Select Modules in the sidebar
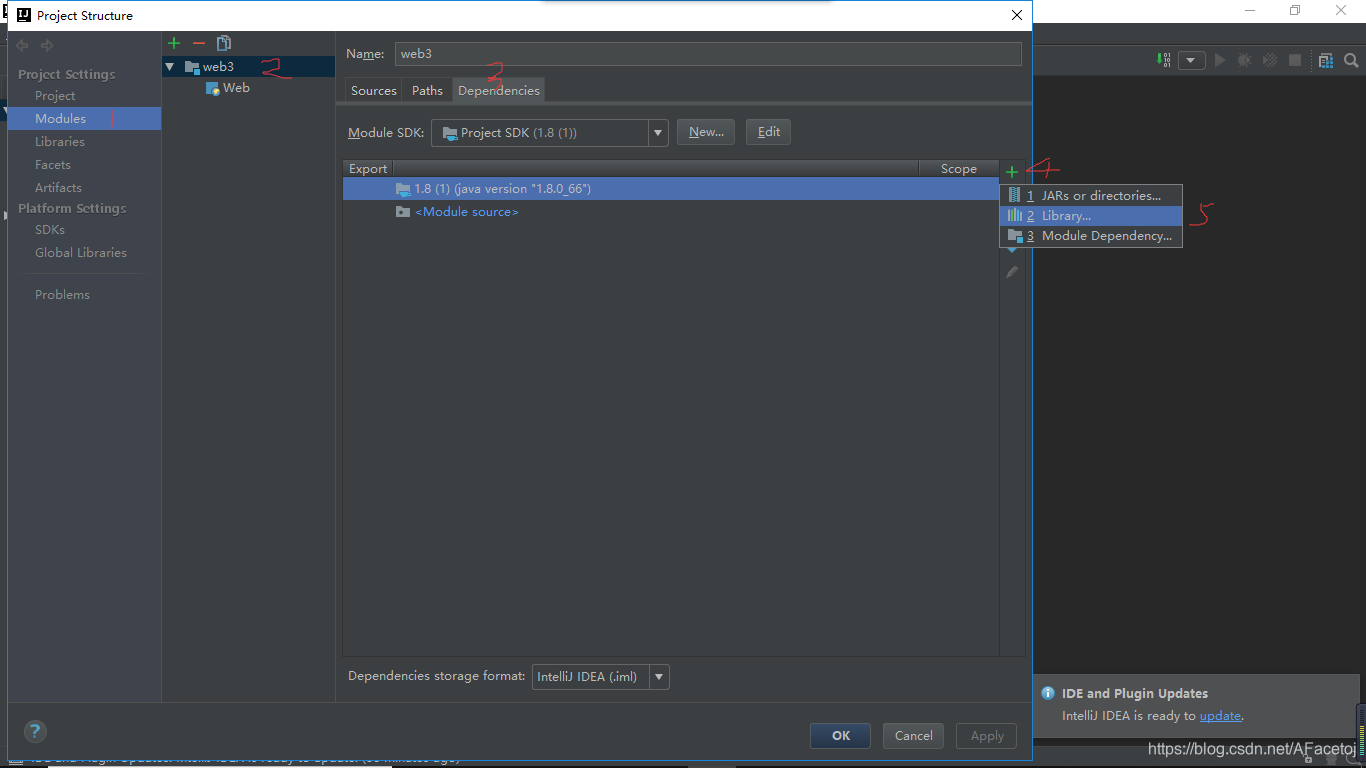Screen dimensions: 1366x768 point(84,118)
